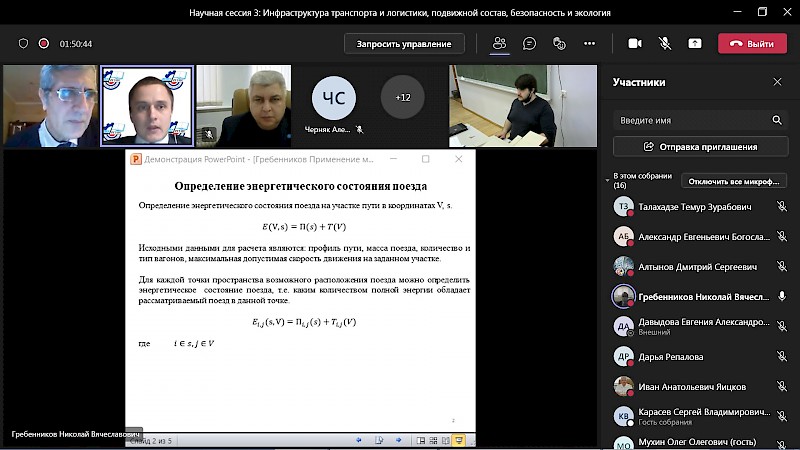Screen dimensions: 800x450
Task: Switch to slide sorter view icon
Action: (433, 440)
